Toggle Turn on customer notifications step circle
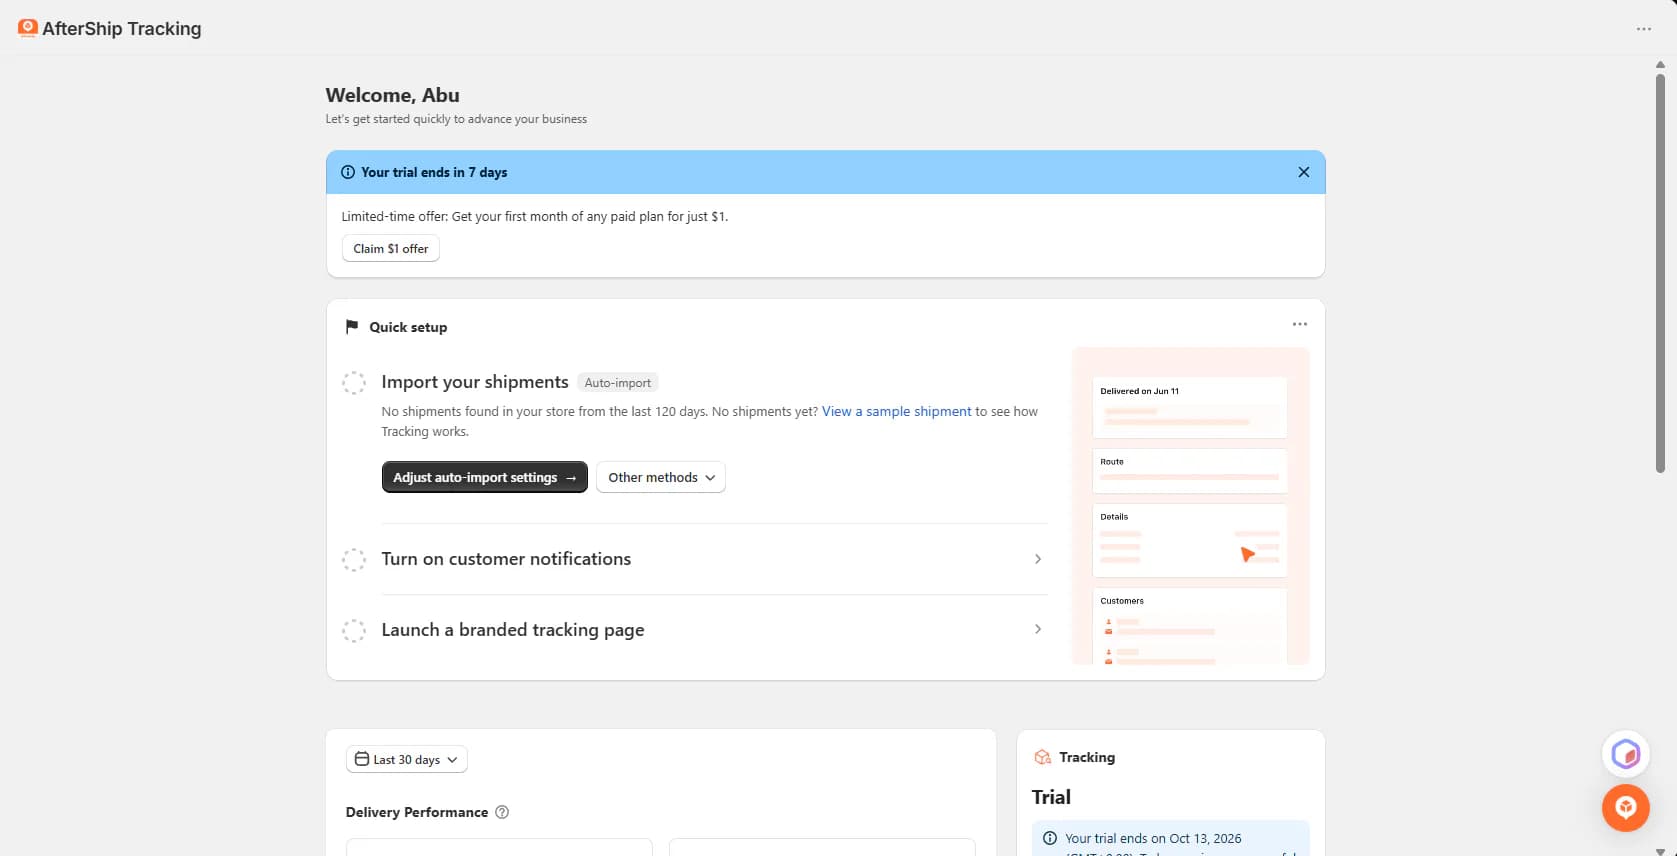The image size is (1677, 856). click(x=354, y=559)
